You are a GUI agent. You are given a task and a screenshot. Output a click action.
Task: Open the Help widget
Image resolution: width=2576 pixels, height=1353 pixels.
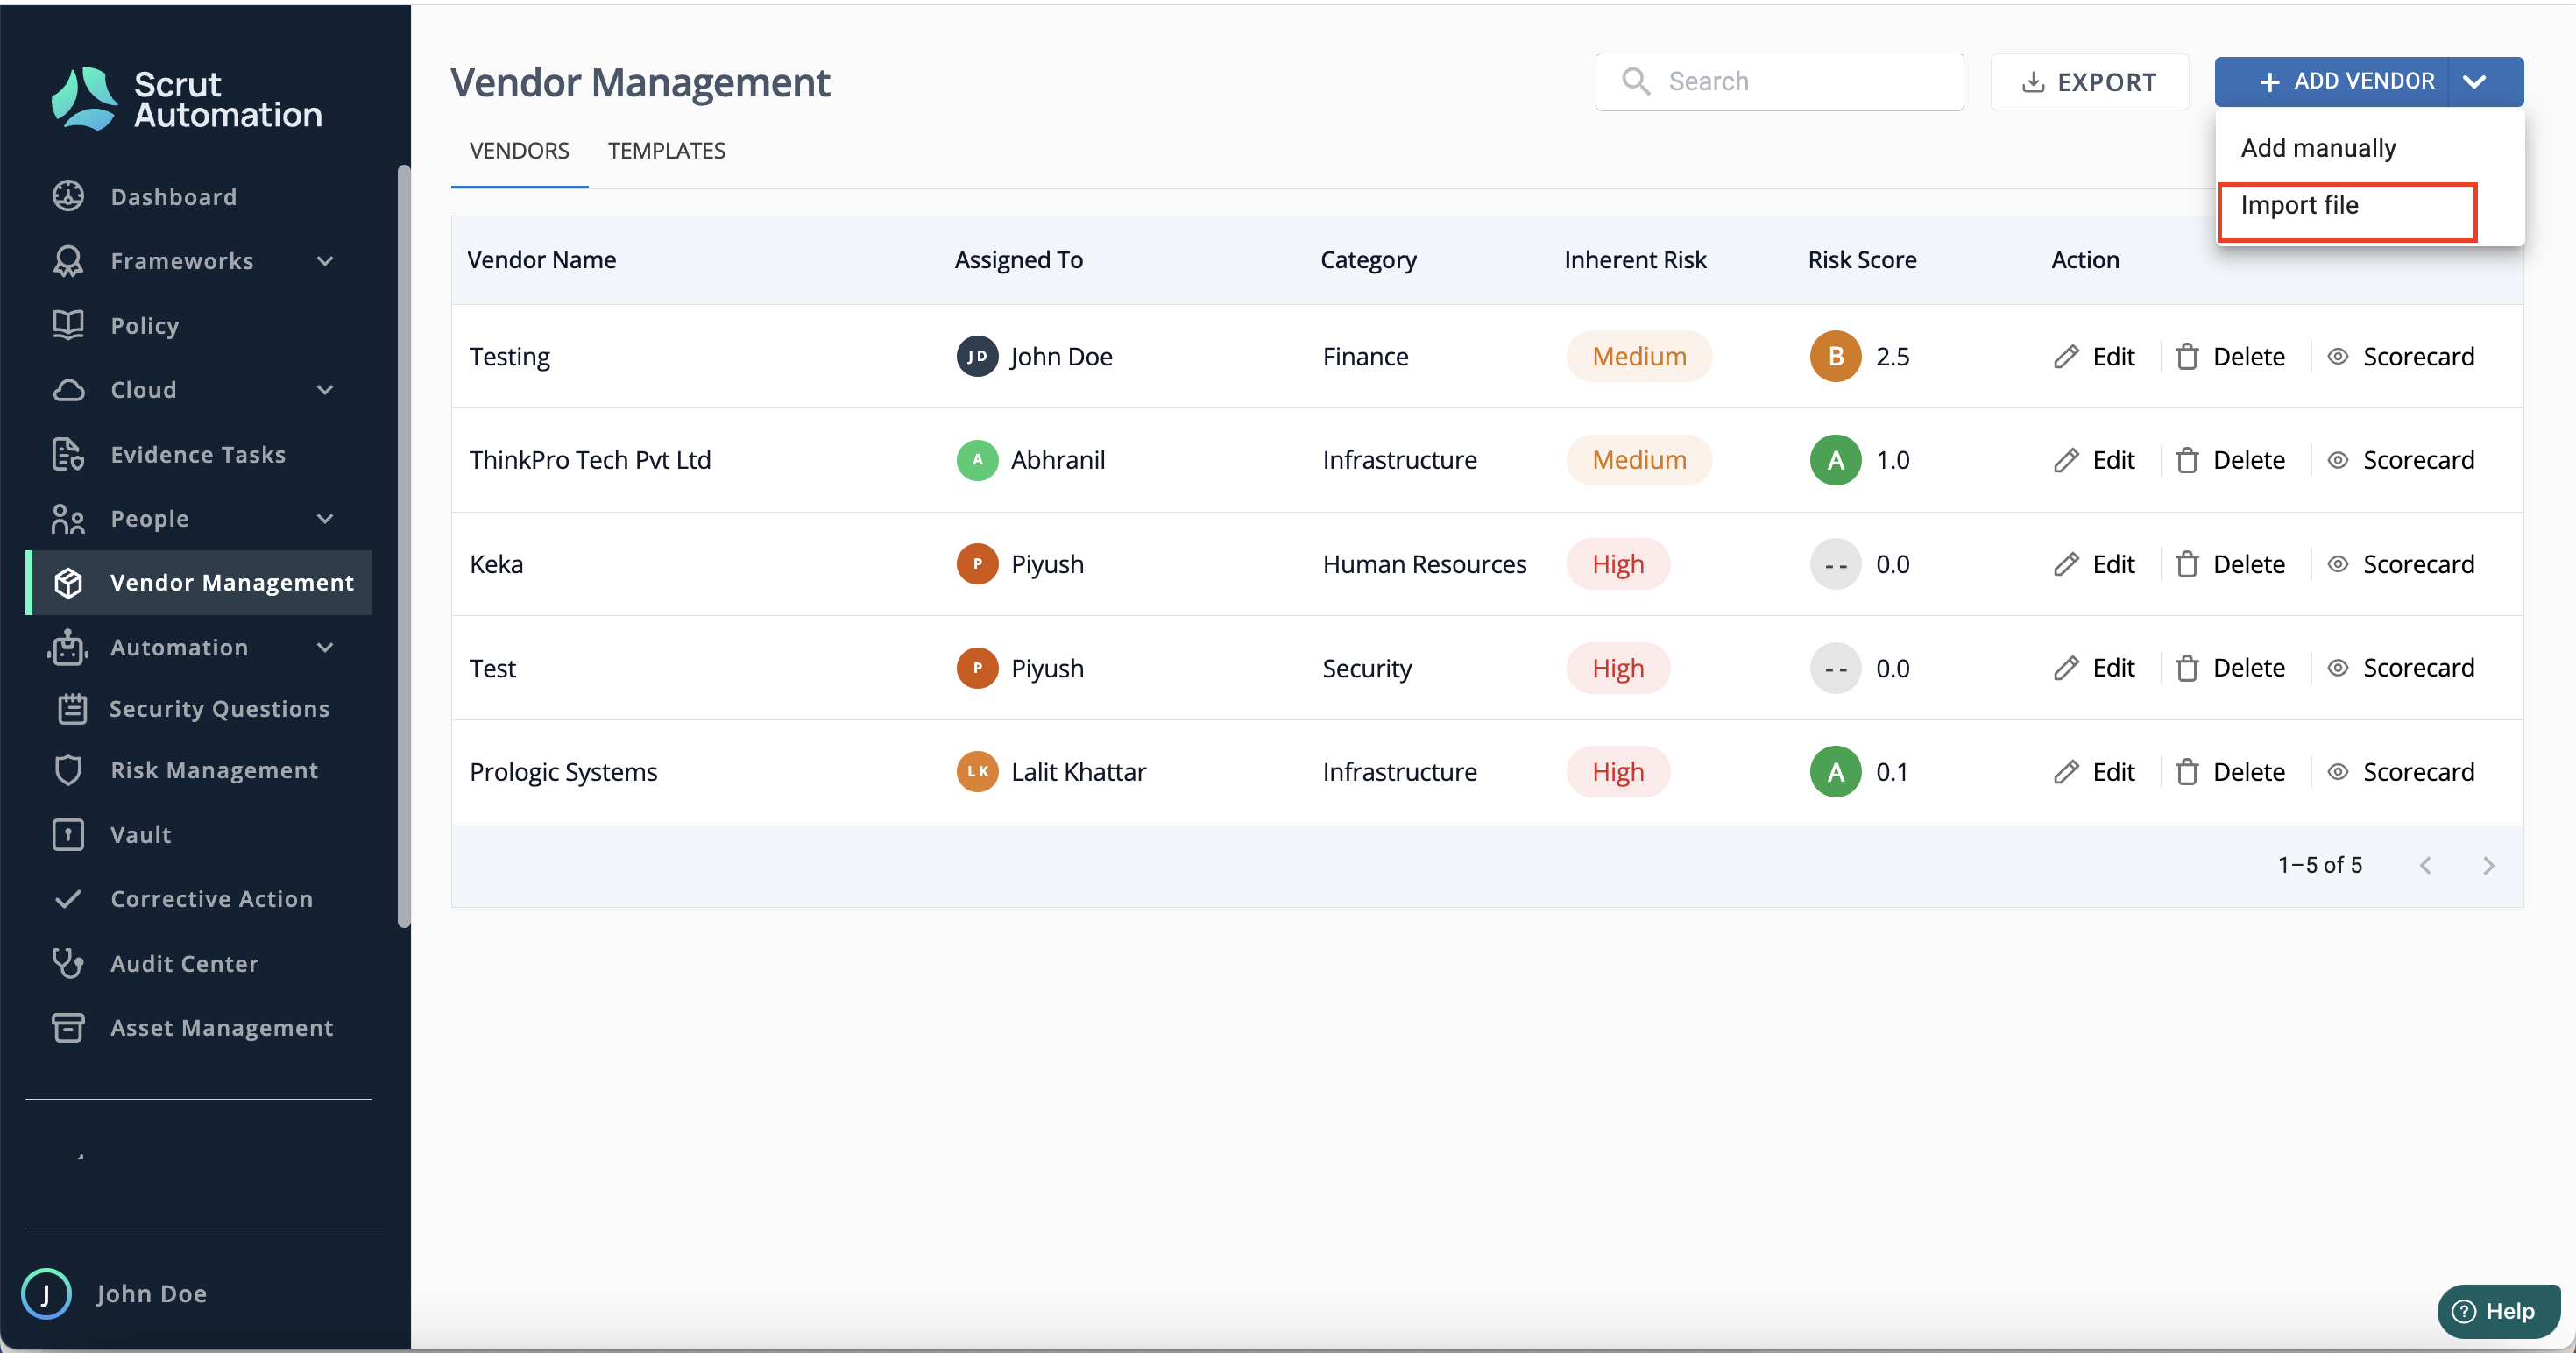click(2497, 1311)
